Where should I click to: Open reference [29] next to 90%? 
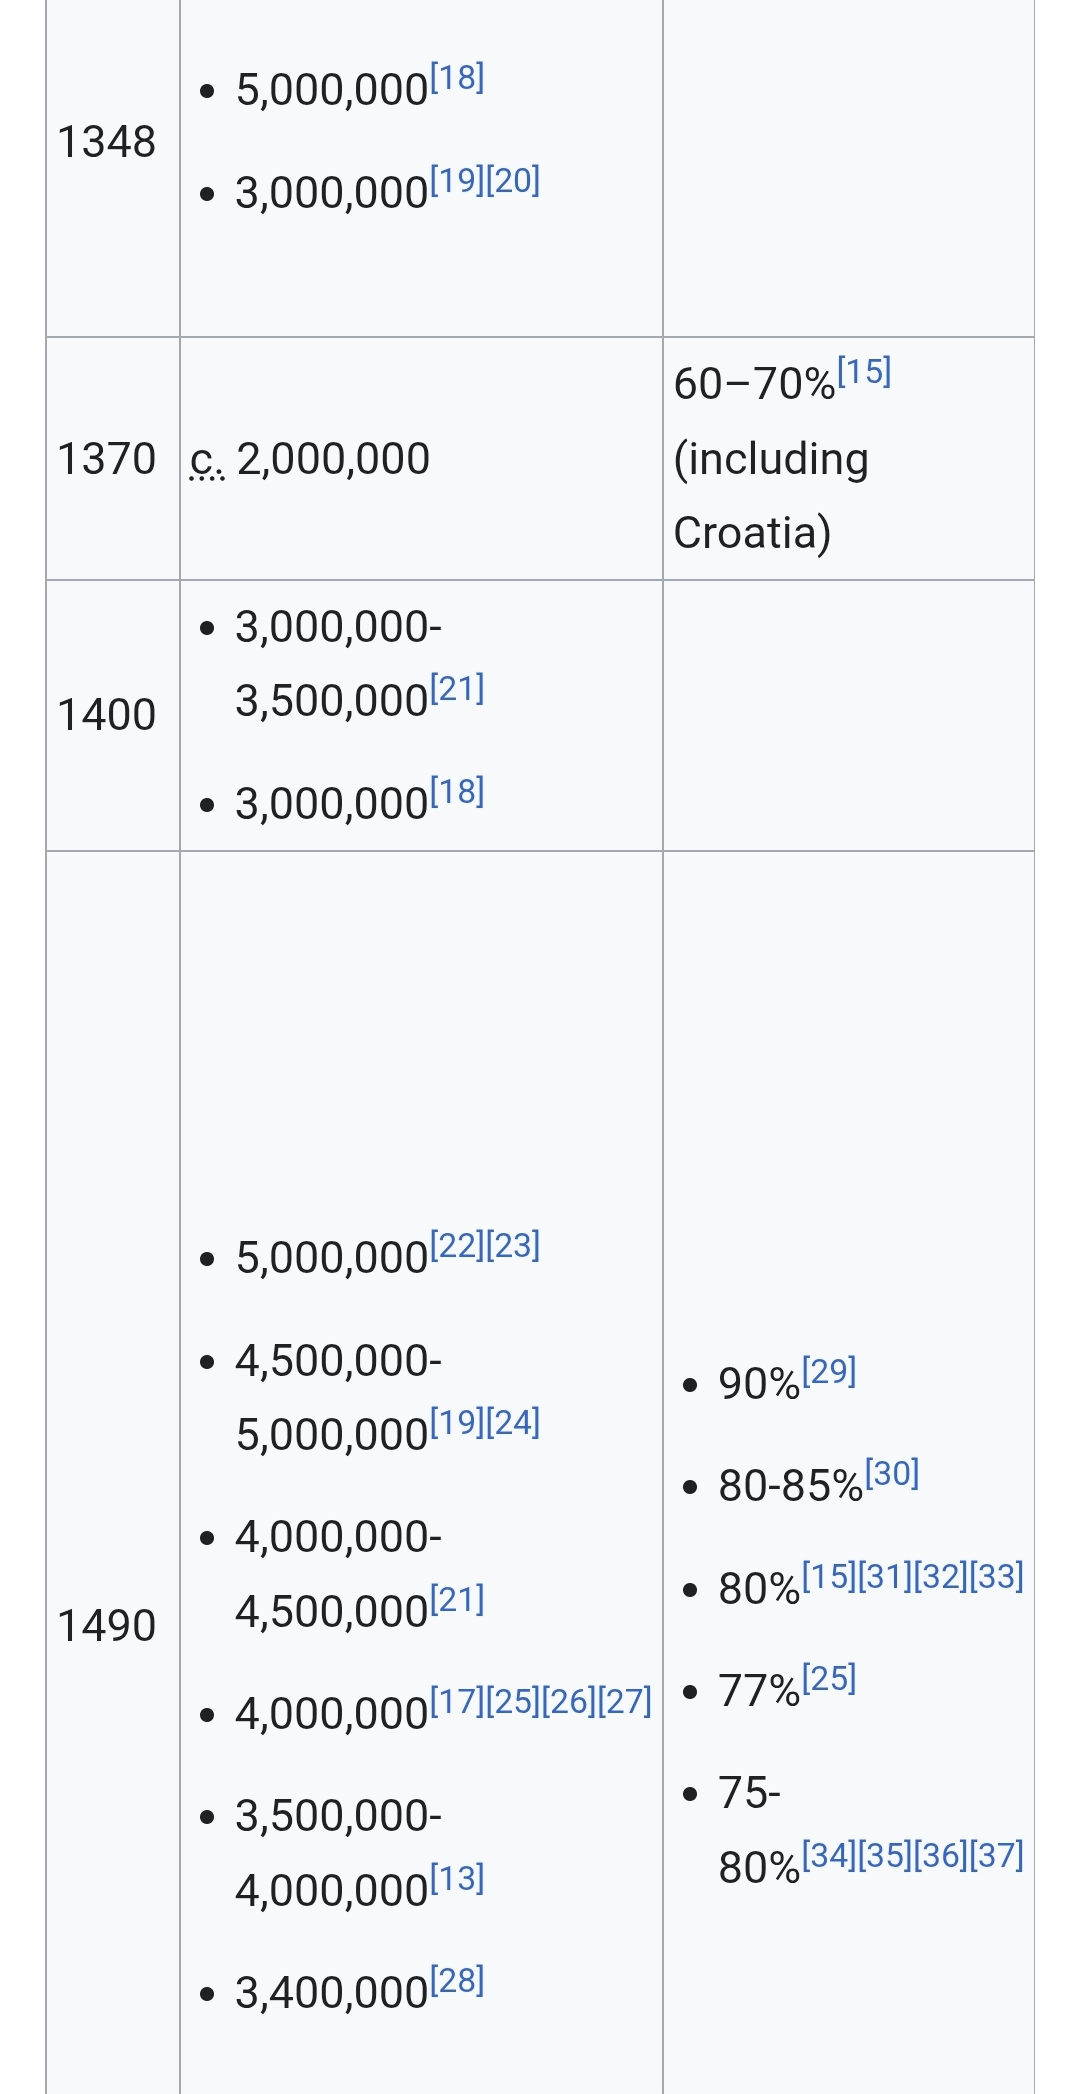click(829, 1372)
